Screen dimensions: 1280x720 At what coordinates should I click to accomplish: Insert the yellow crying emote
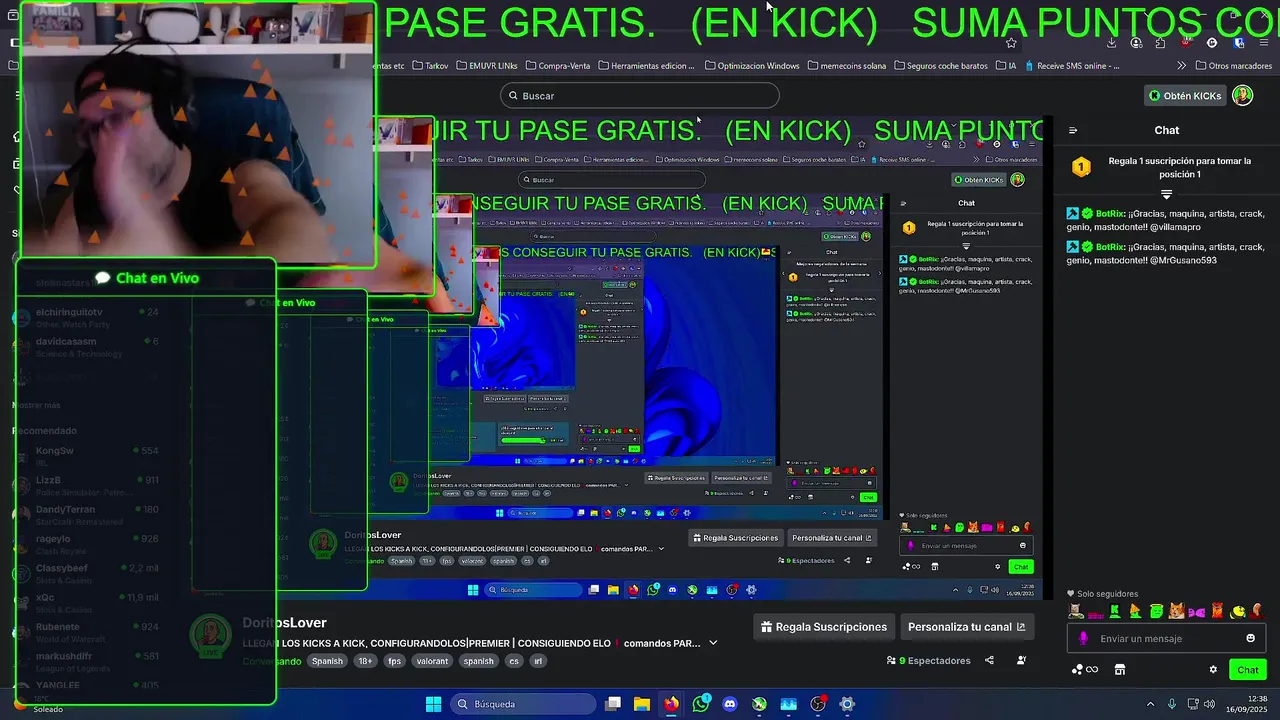(1239, 611)
